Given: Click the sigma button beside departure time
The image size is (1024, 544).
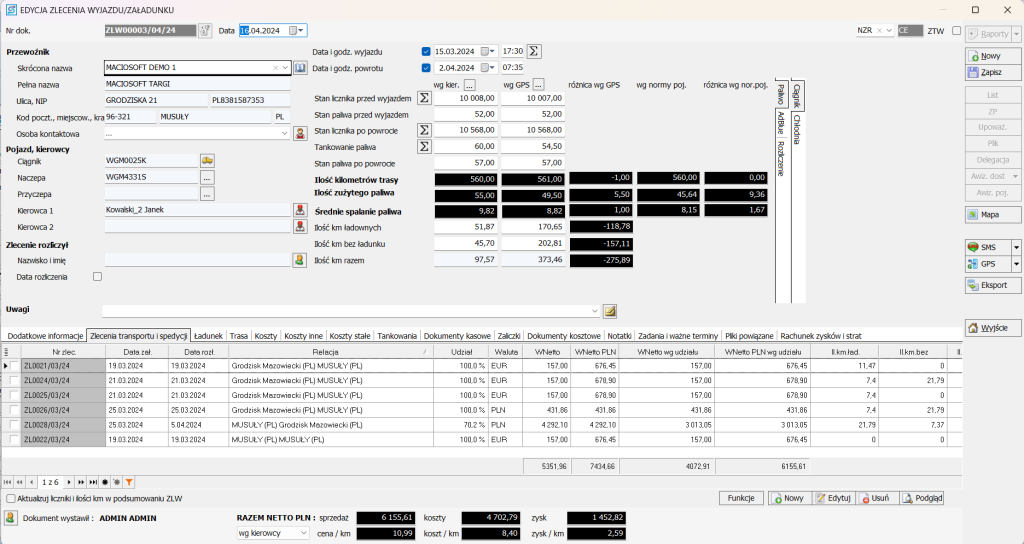Looking at the screenshot, I should [x=534, y=51].
